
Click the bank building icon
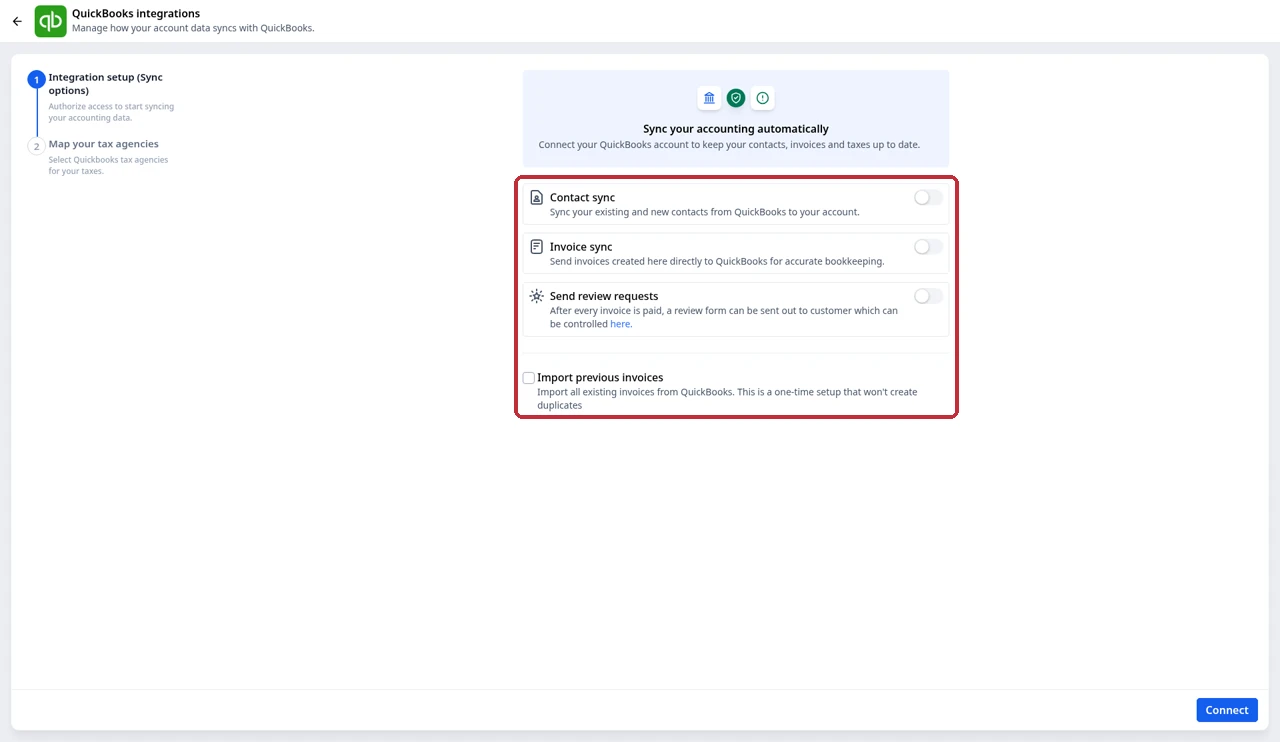(709, 98)
